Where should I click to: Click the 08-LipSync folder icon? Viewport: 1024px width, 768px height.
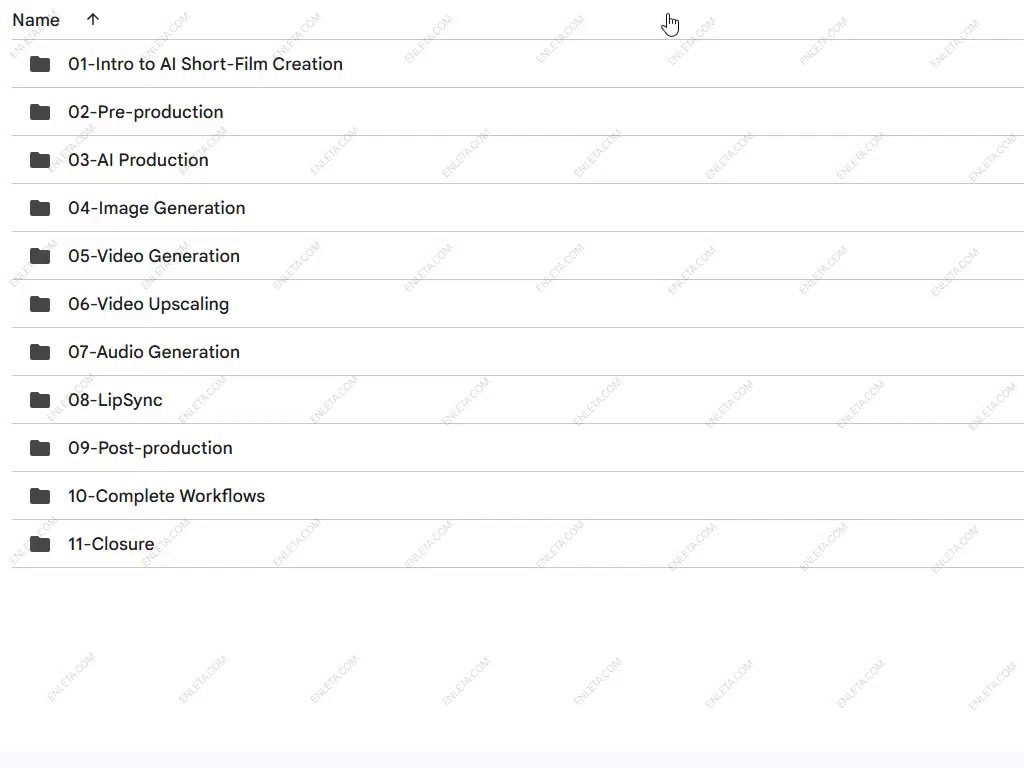point(40,400)
